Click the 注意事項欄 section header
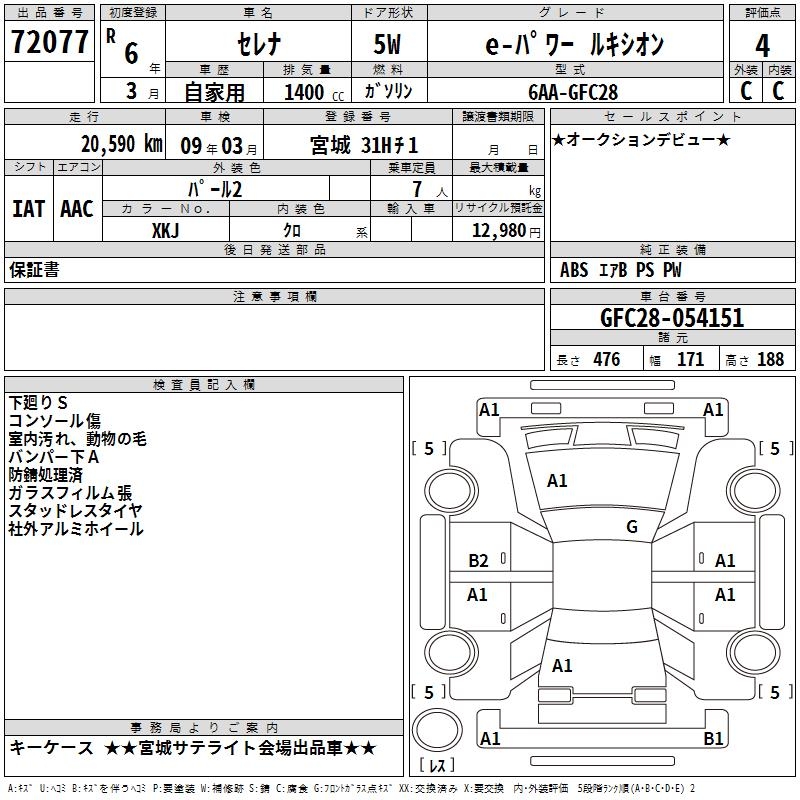 (x=274, y=297)
